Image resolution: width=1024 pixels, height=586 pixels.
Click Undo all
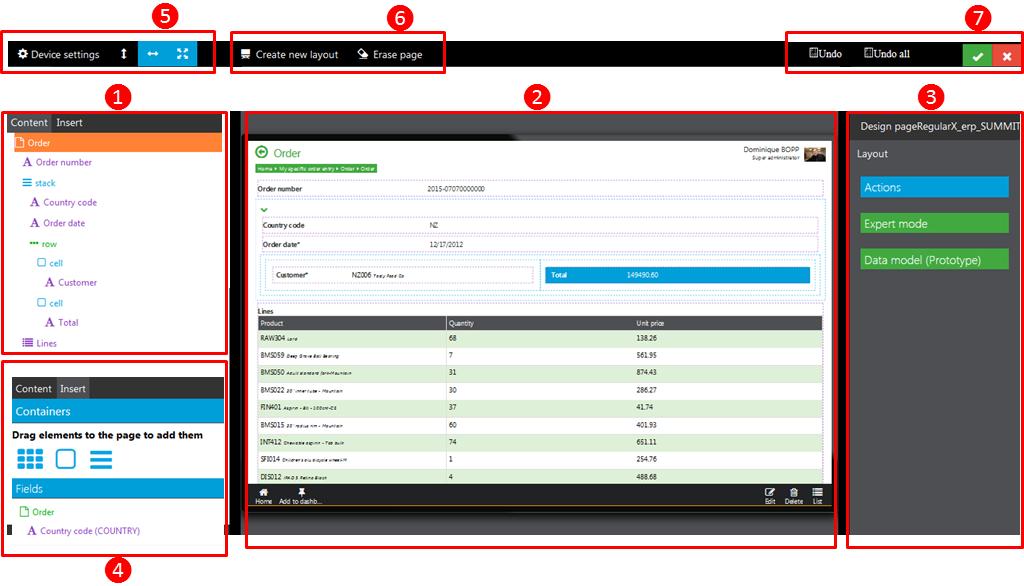[x=886, y=53]
